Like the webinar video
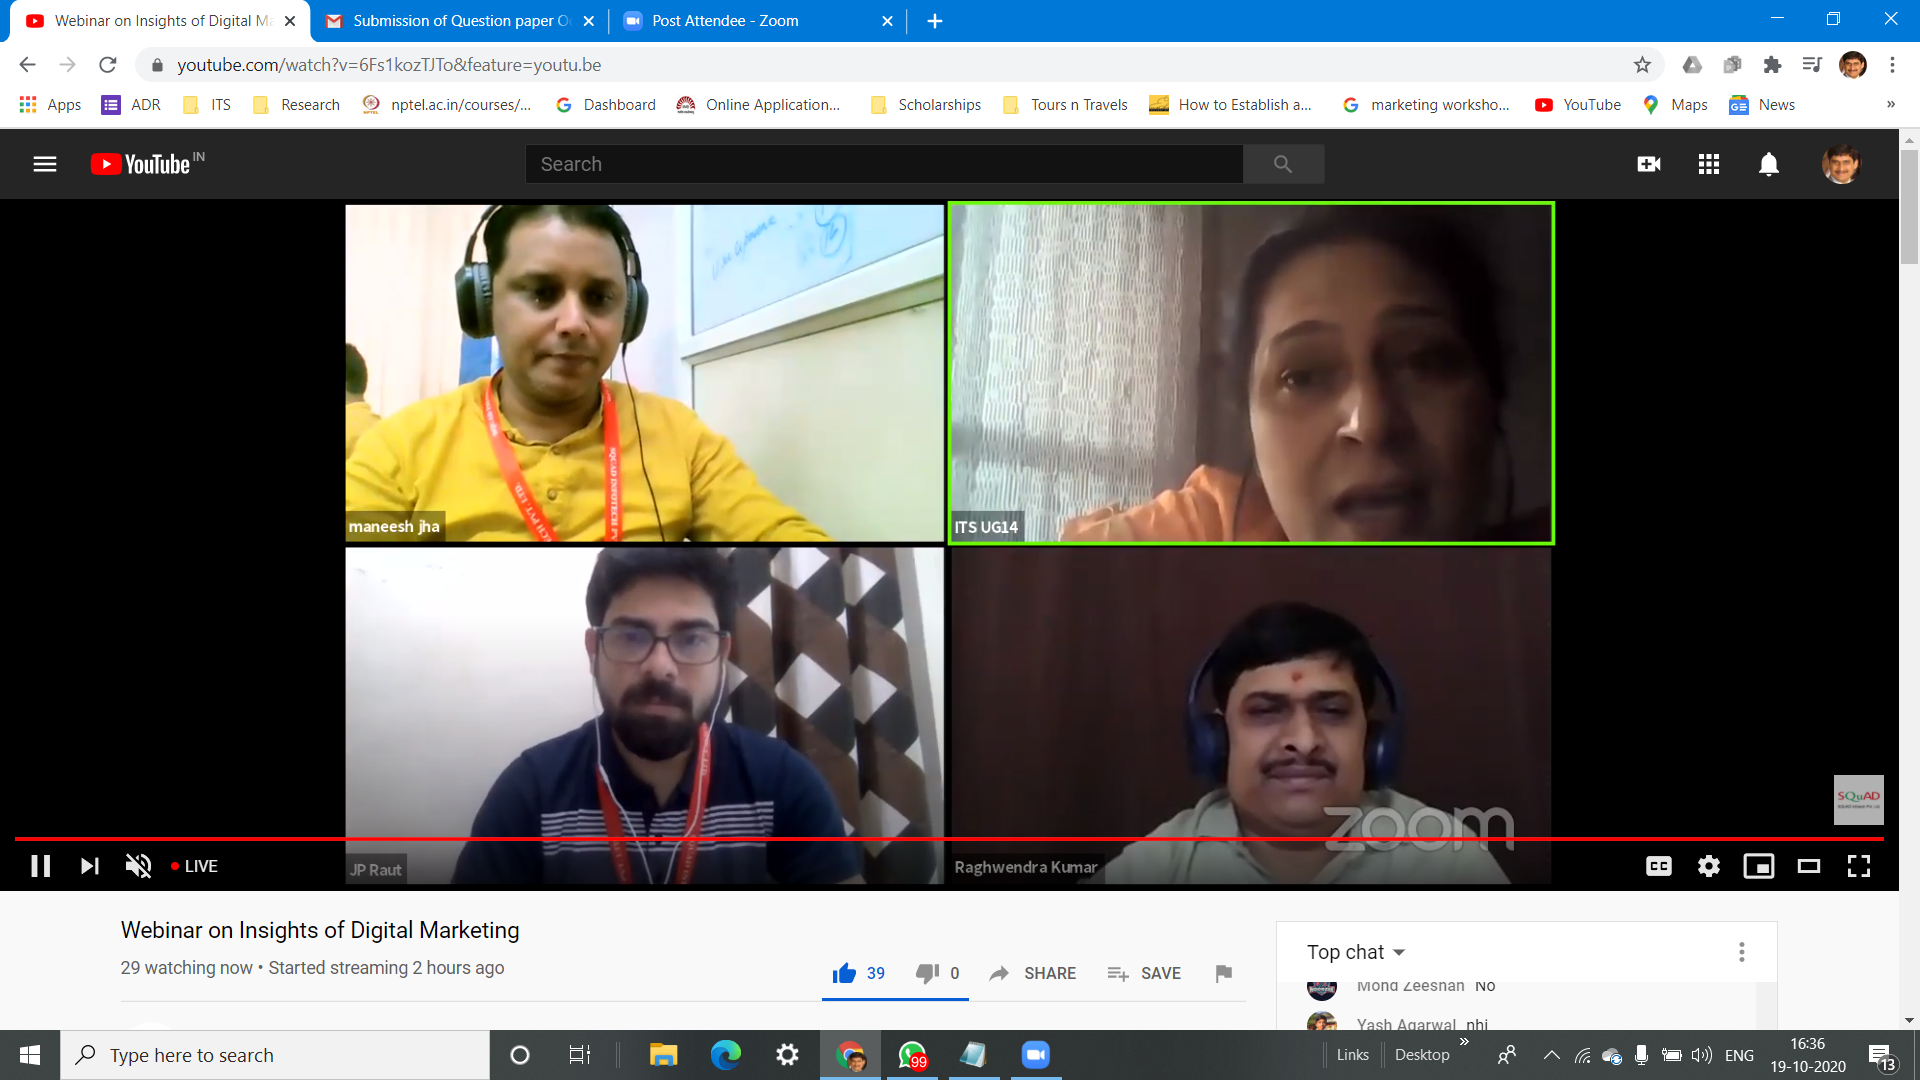 pos(859,973)
